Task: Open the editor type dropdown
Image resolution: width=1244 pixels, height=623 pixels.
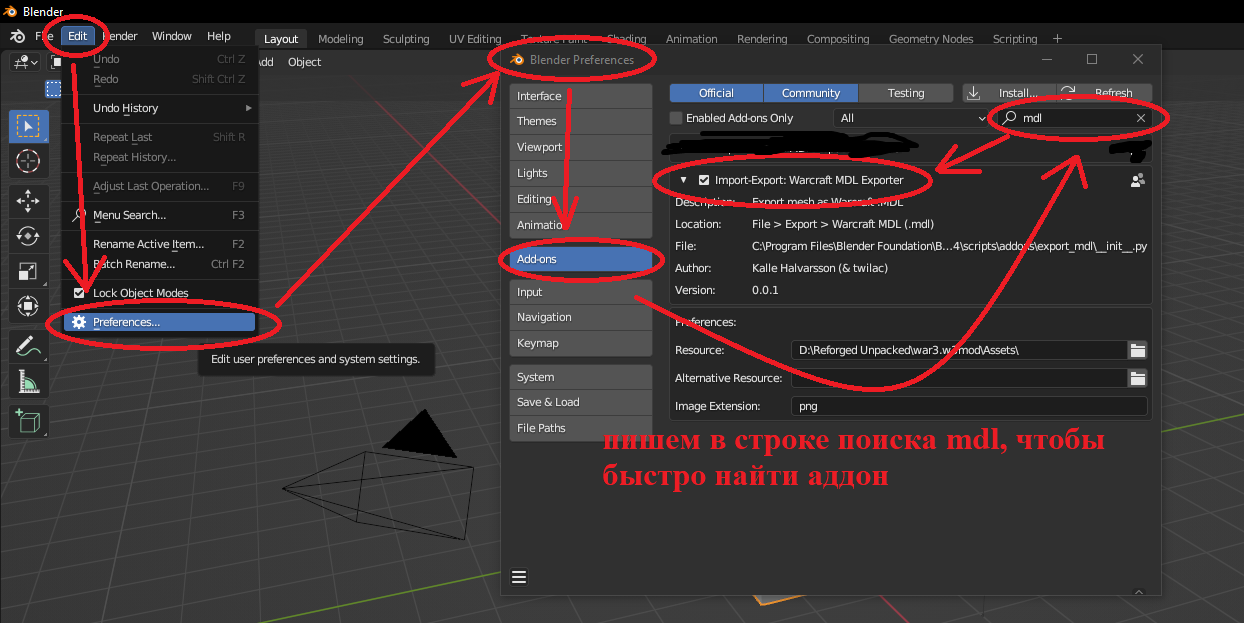Action: pos(25,62)
